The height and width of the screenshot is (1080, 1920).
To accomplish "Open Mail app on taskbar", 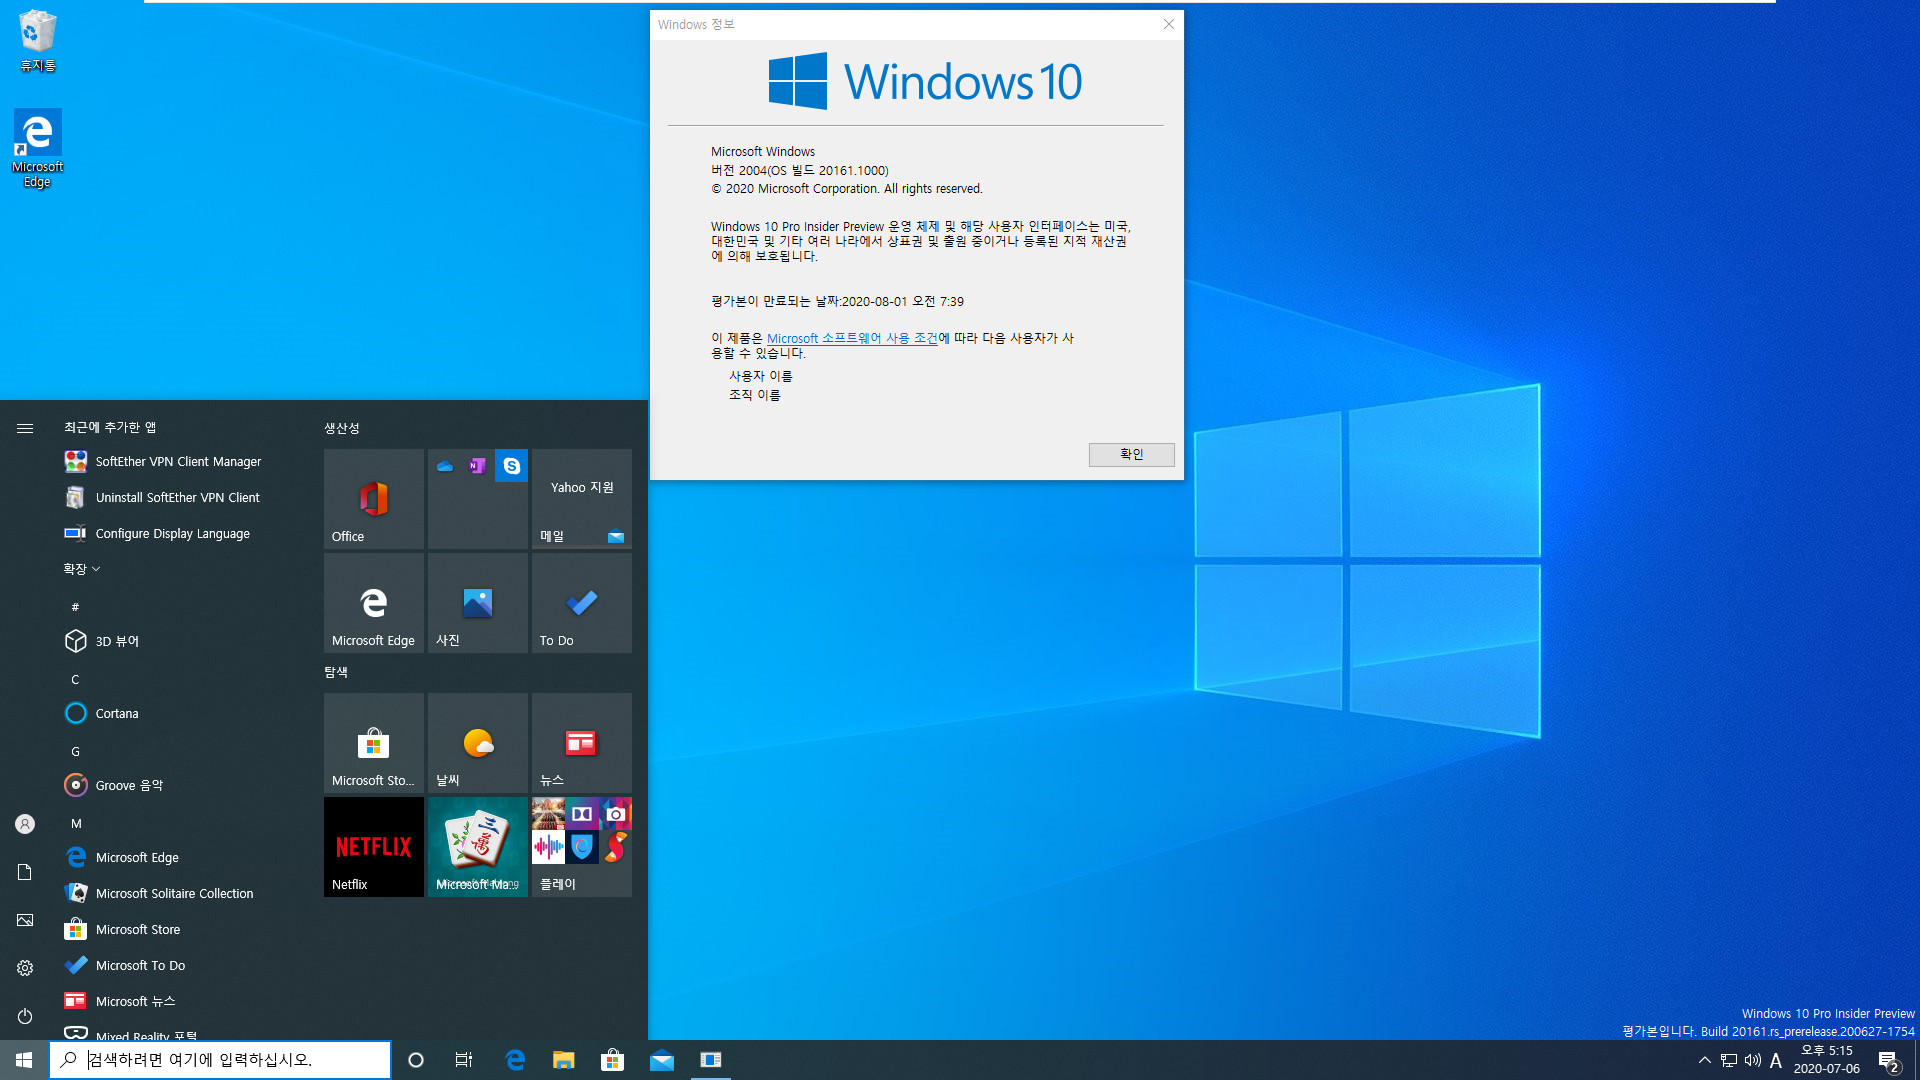I will (x=662, y=1060).
